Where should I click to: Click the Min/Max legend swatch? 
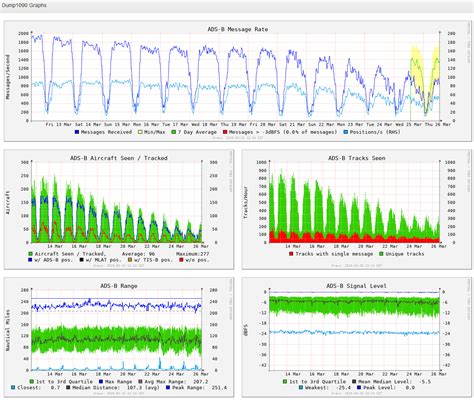coord(140,132)
